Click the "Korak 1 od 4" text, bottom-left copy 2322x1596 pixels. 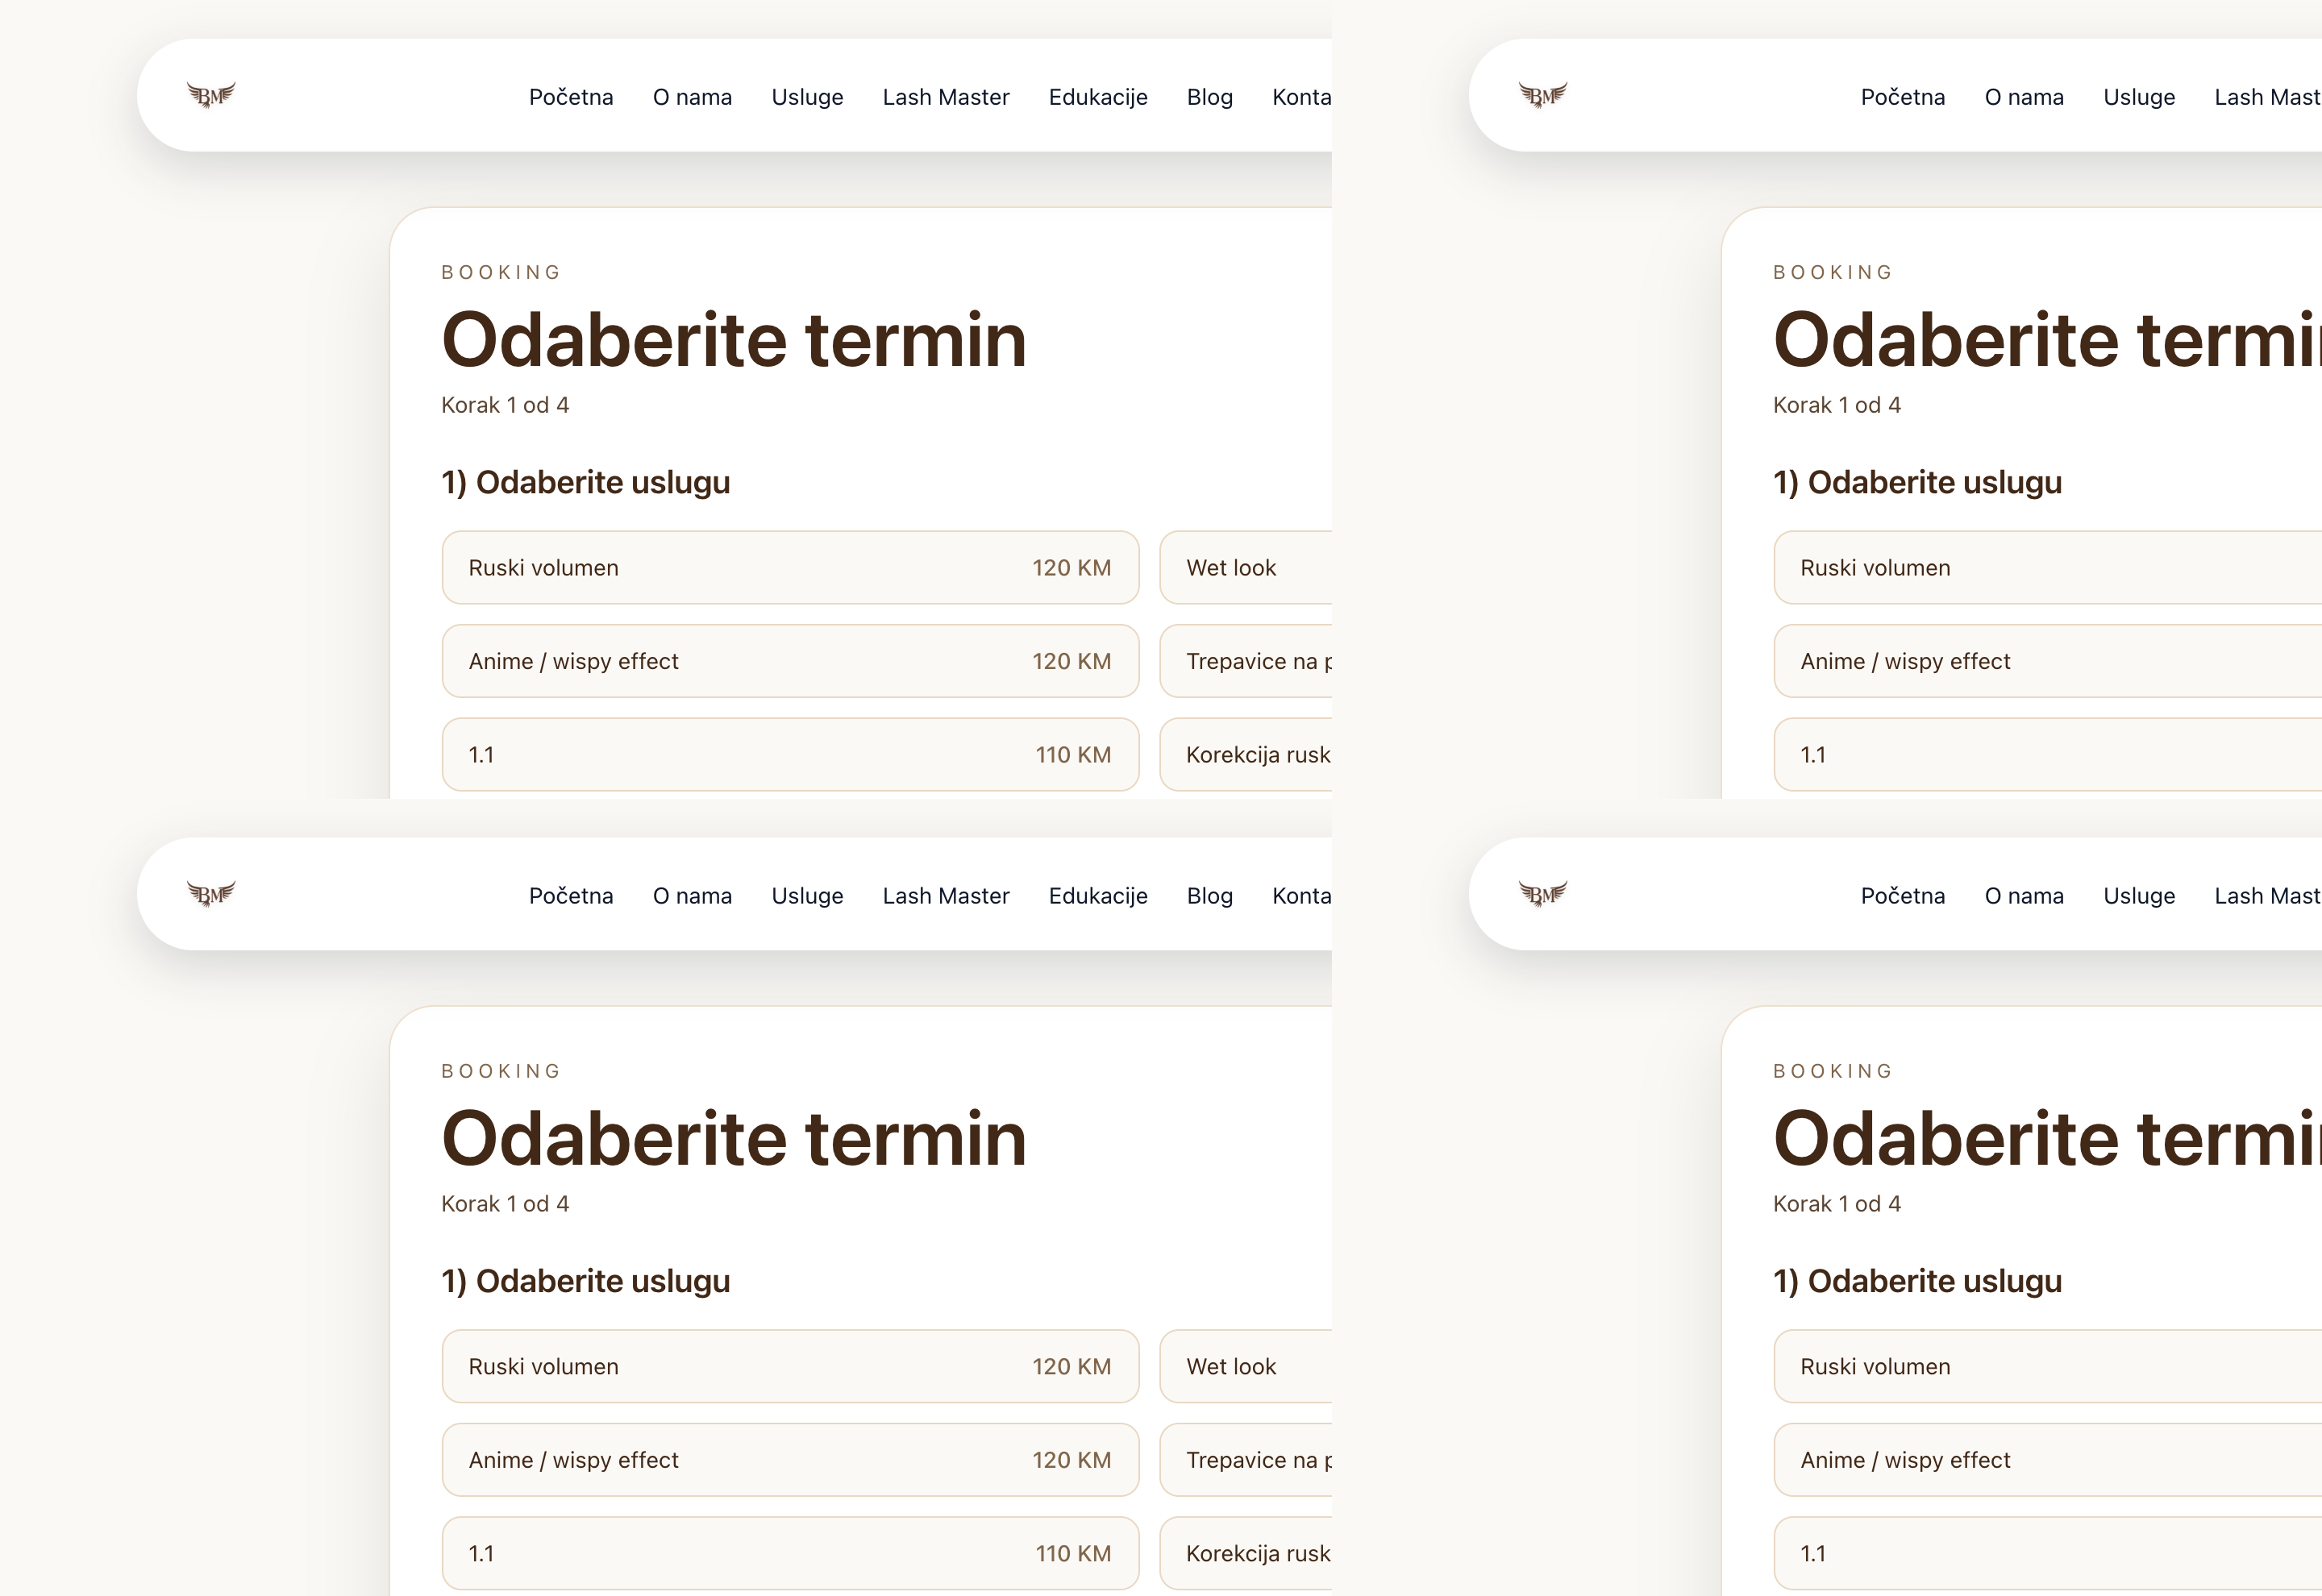(x=505, y=1204)
